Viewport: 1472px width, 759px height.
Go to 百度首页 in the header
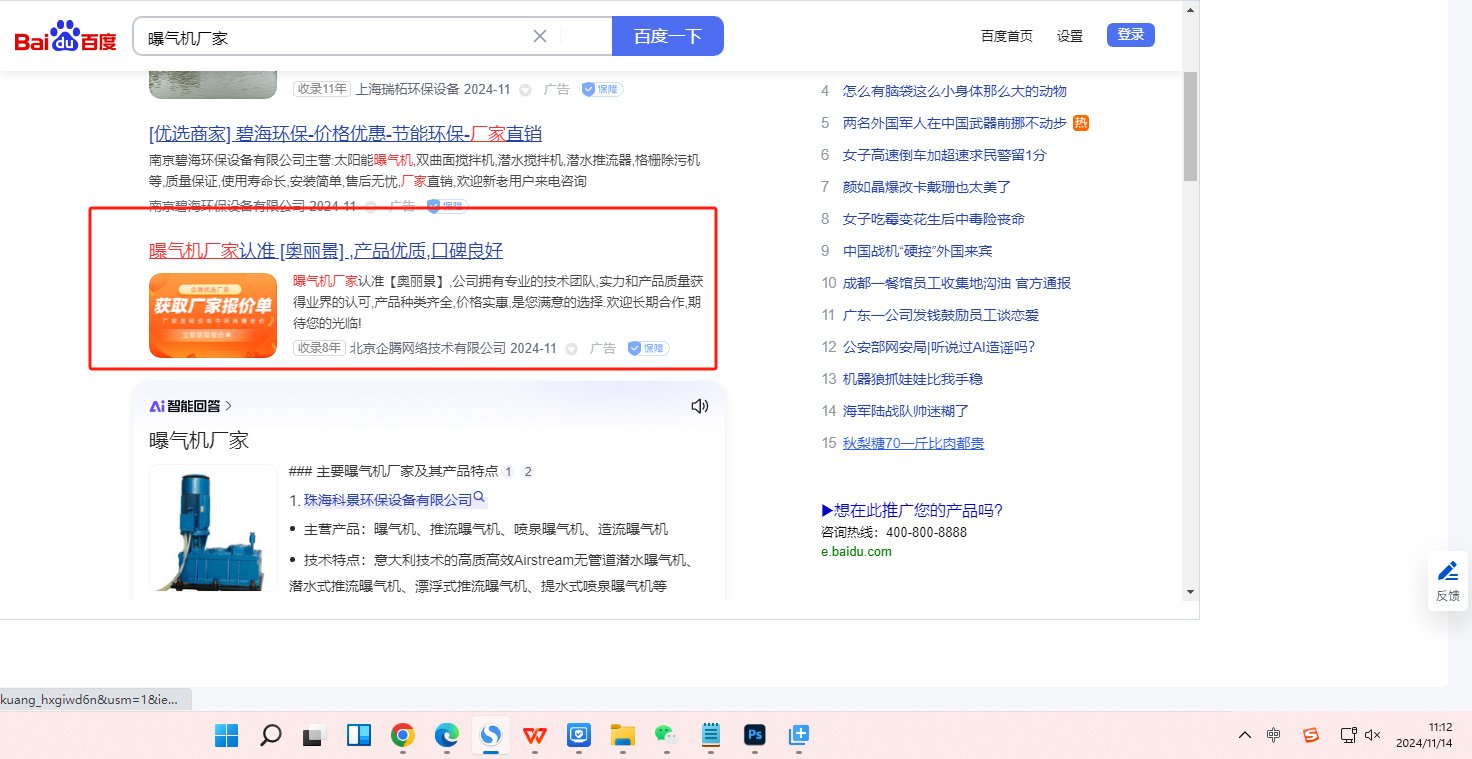click(x=1006, y=36)
